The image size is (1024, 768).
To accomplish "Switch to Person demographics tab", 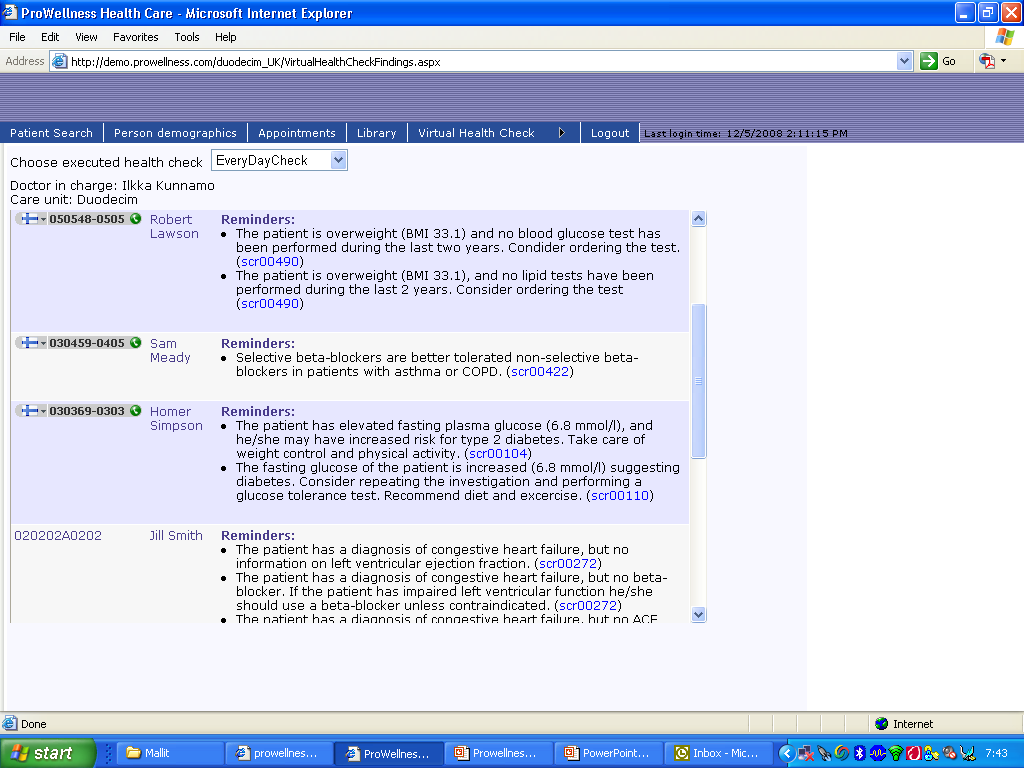I will [175, 133].
